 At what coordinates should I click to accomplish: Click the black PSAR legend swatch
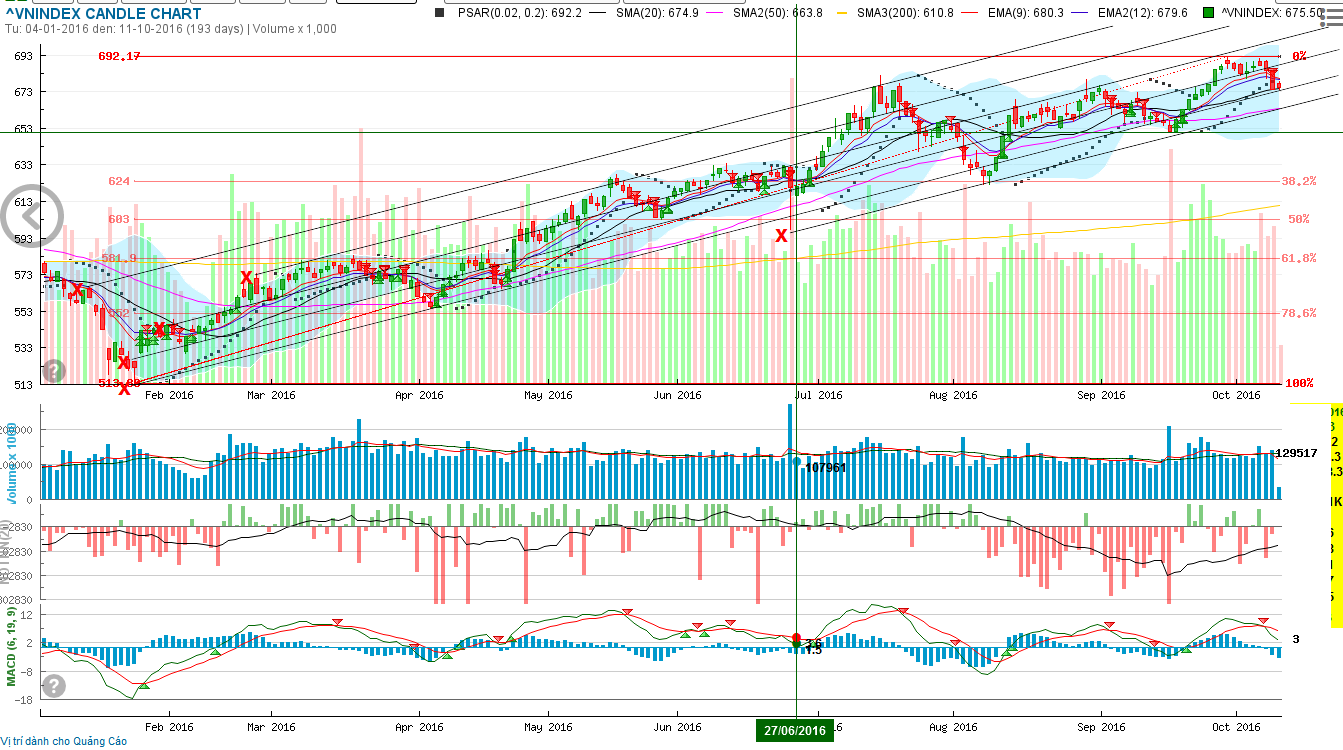pos(440,13)
